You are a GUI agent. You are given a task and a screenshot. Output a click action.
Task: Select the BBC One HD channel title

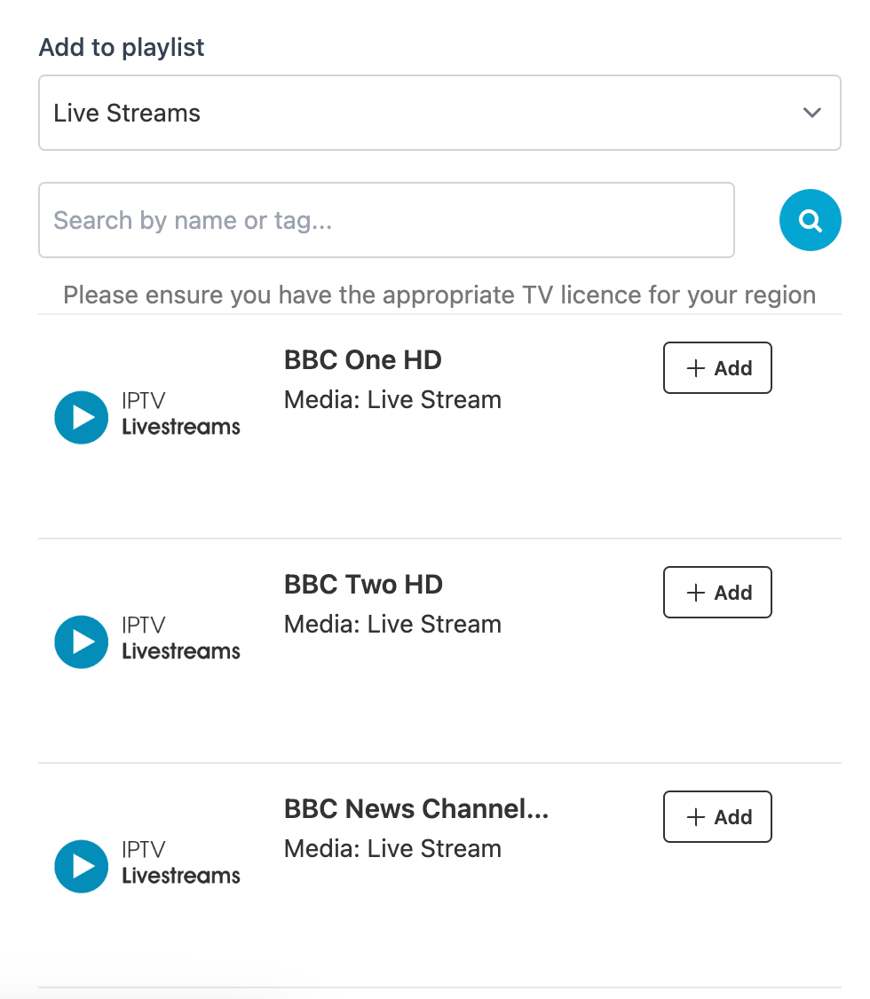(362, 359)
